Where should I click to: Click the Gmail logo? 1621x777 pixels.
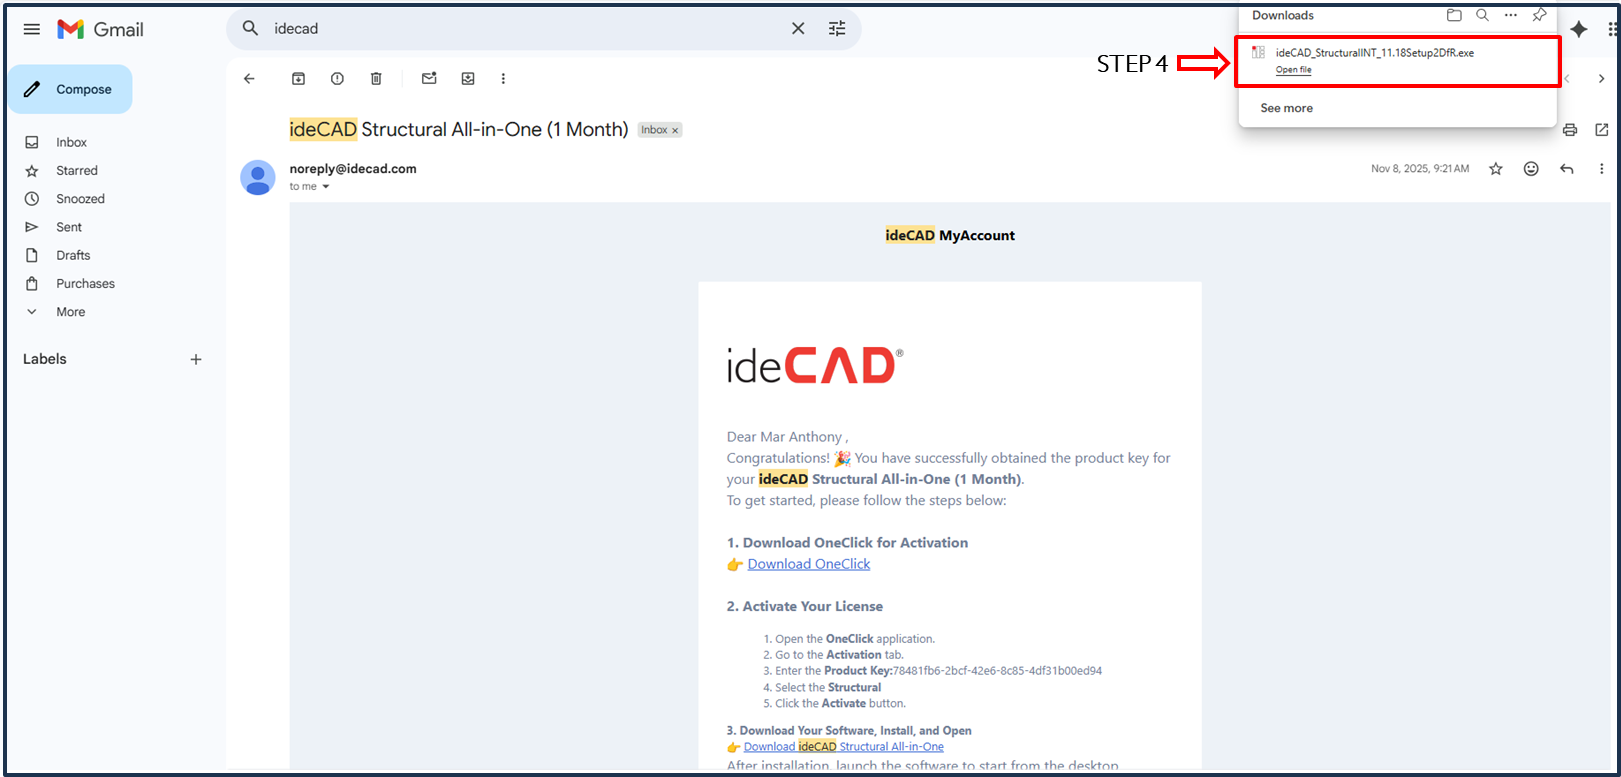100,29
